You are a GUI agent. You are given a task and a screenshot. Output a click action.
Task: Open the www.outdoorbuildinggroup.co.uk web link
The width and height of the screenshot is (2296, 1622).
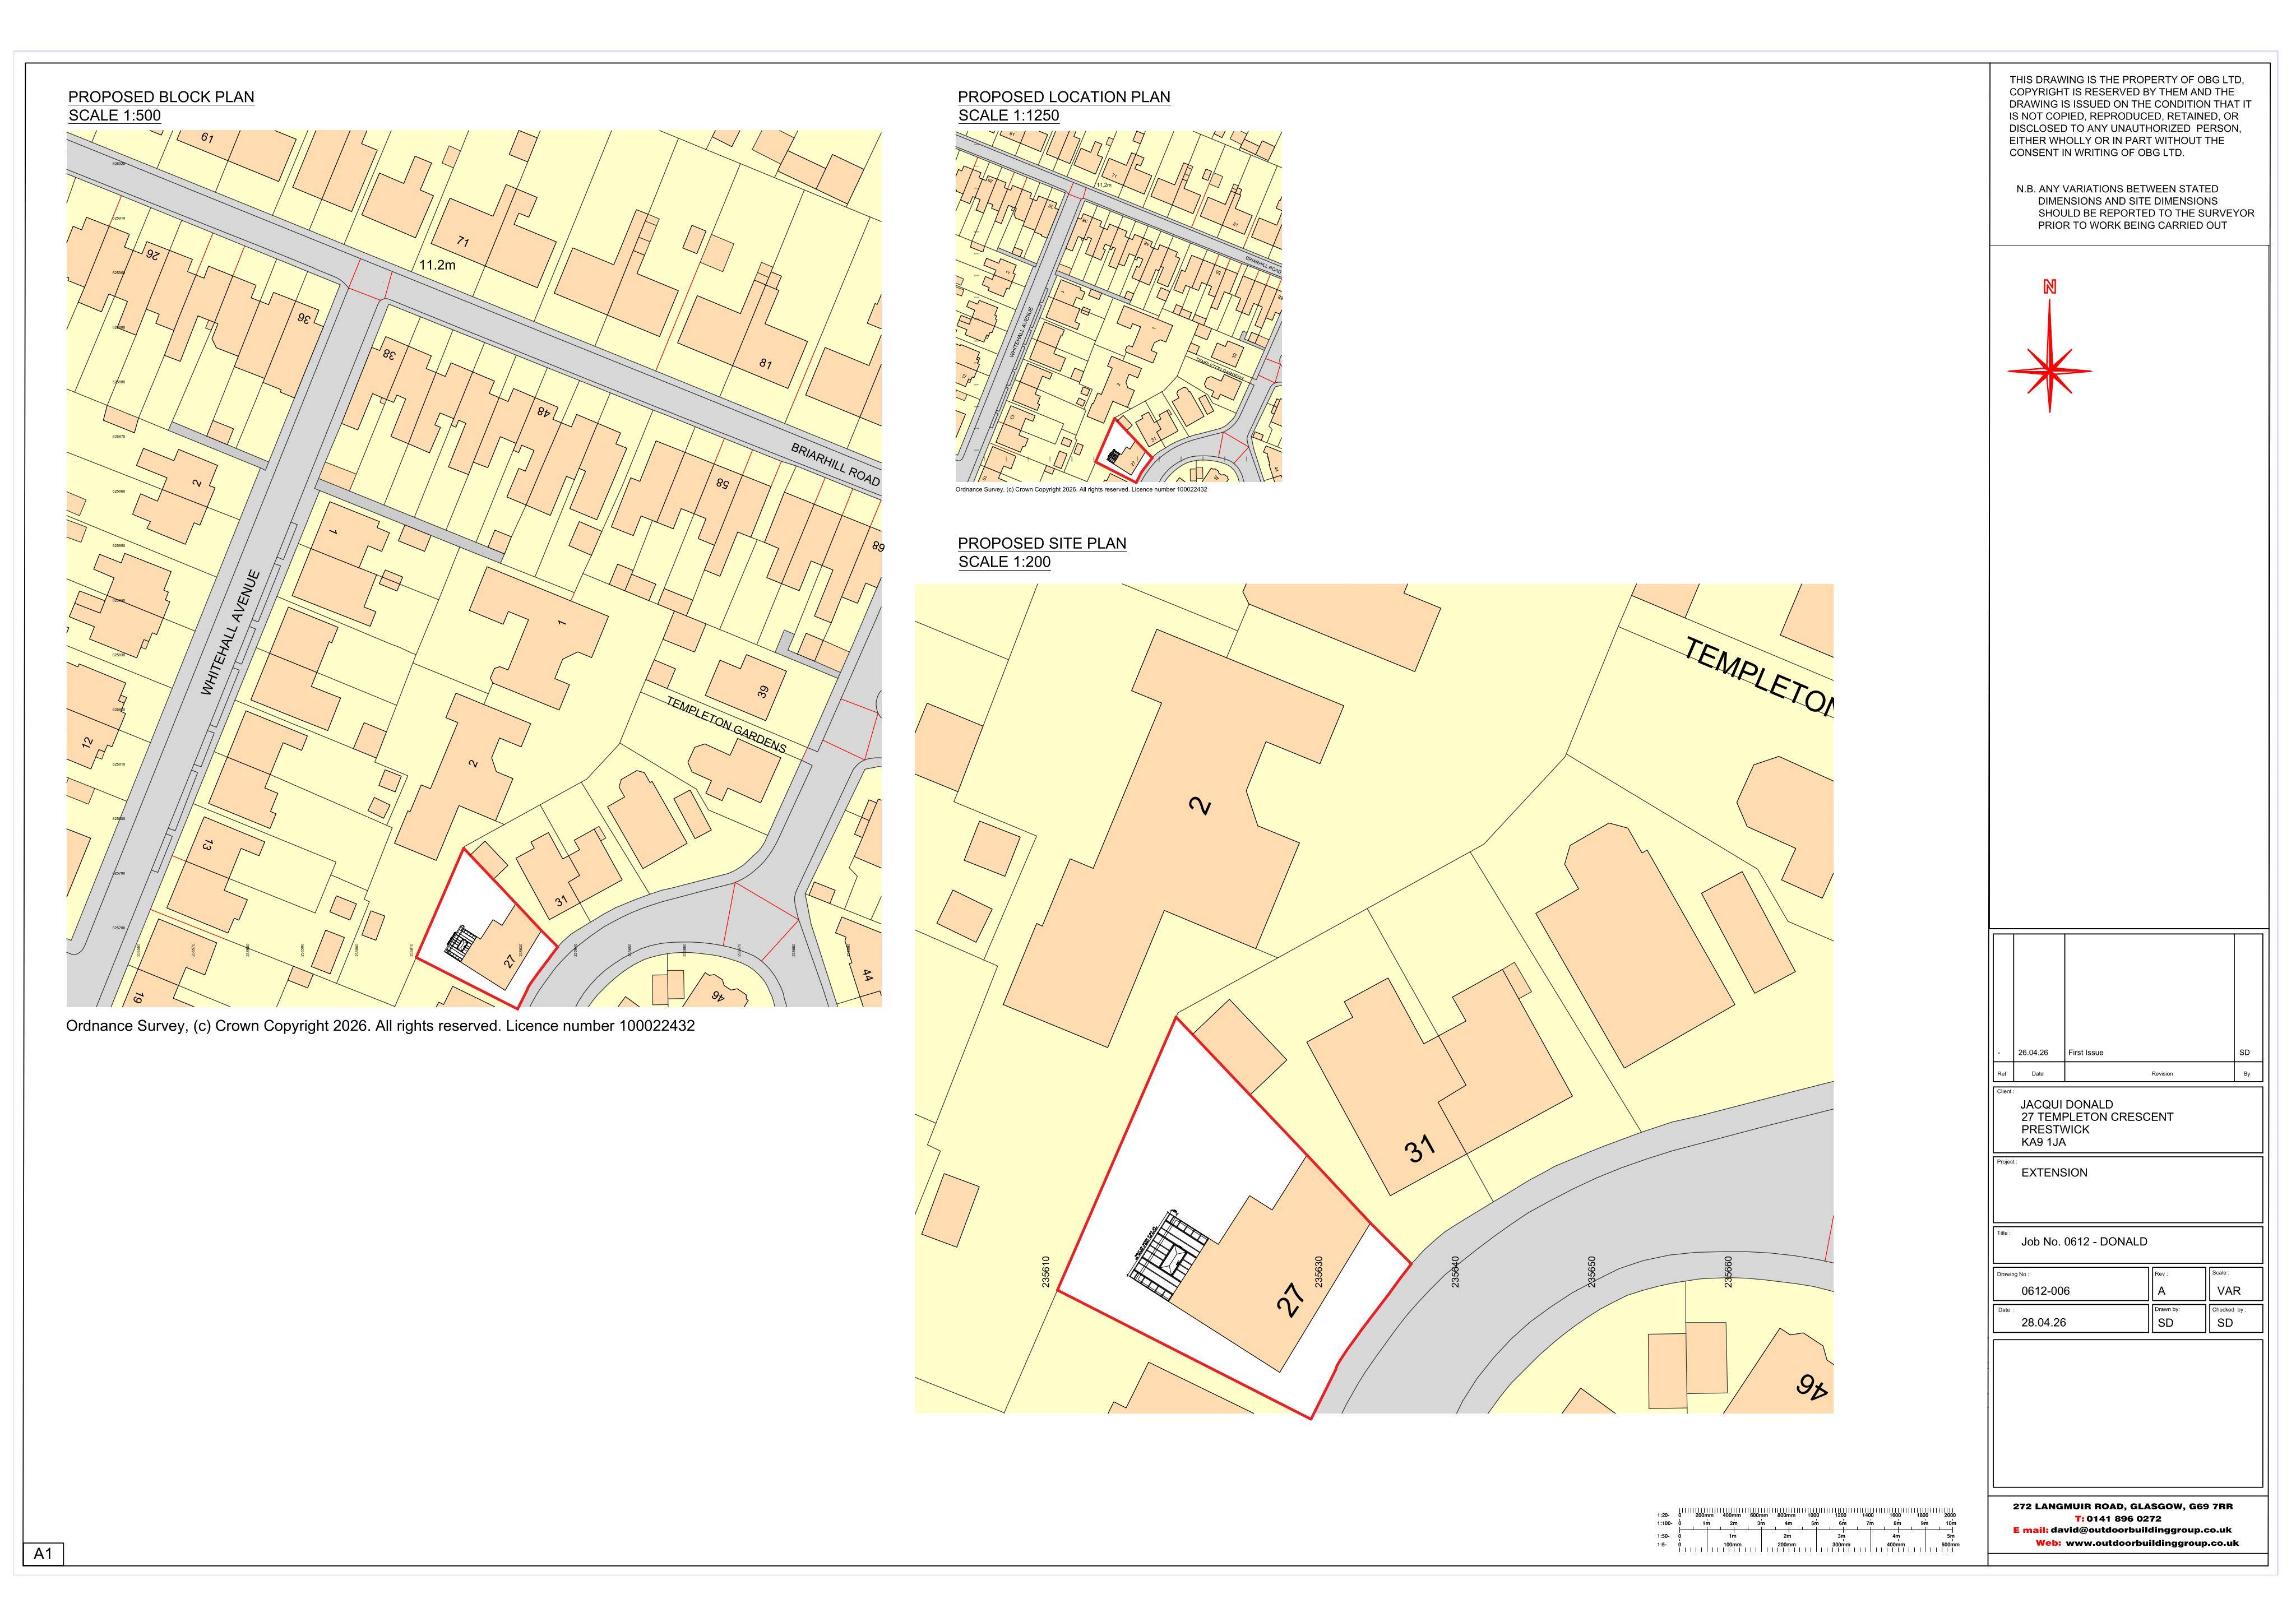(x=2152, y=1543)
